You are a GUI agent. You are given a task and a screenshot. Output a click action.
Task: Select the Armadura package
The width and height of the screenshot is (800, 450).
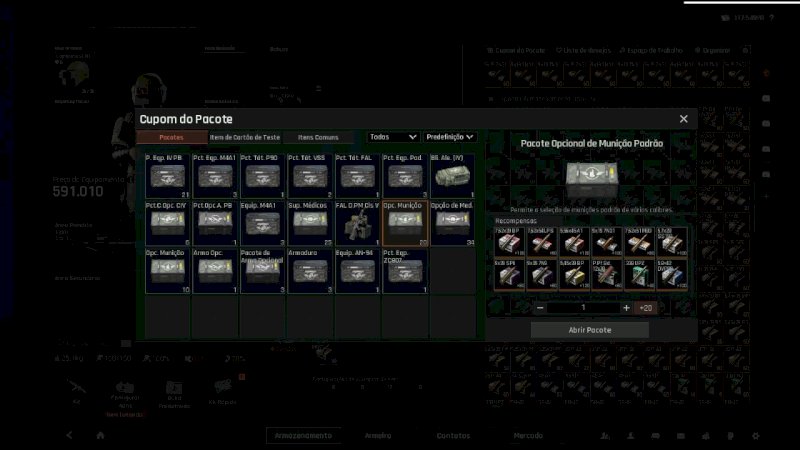point(310,271)
